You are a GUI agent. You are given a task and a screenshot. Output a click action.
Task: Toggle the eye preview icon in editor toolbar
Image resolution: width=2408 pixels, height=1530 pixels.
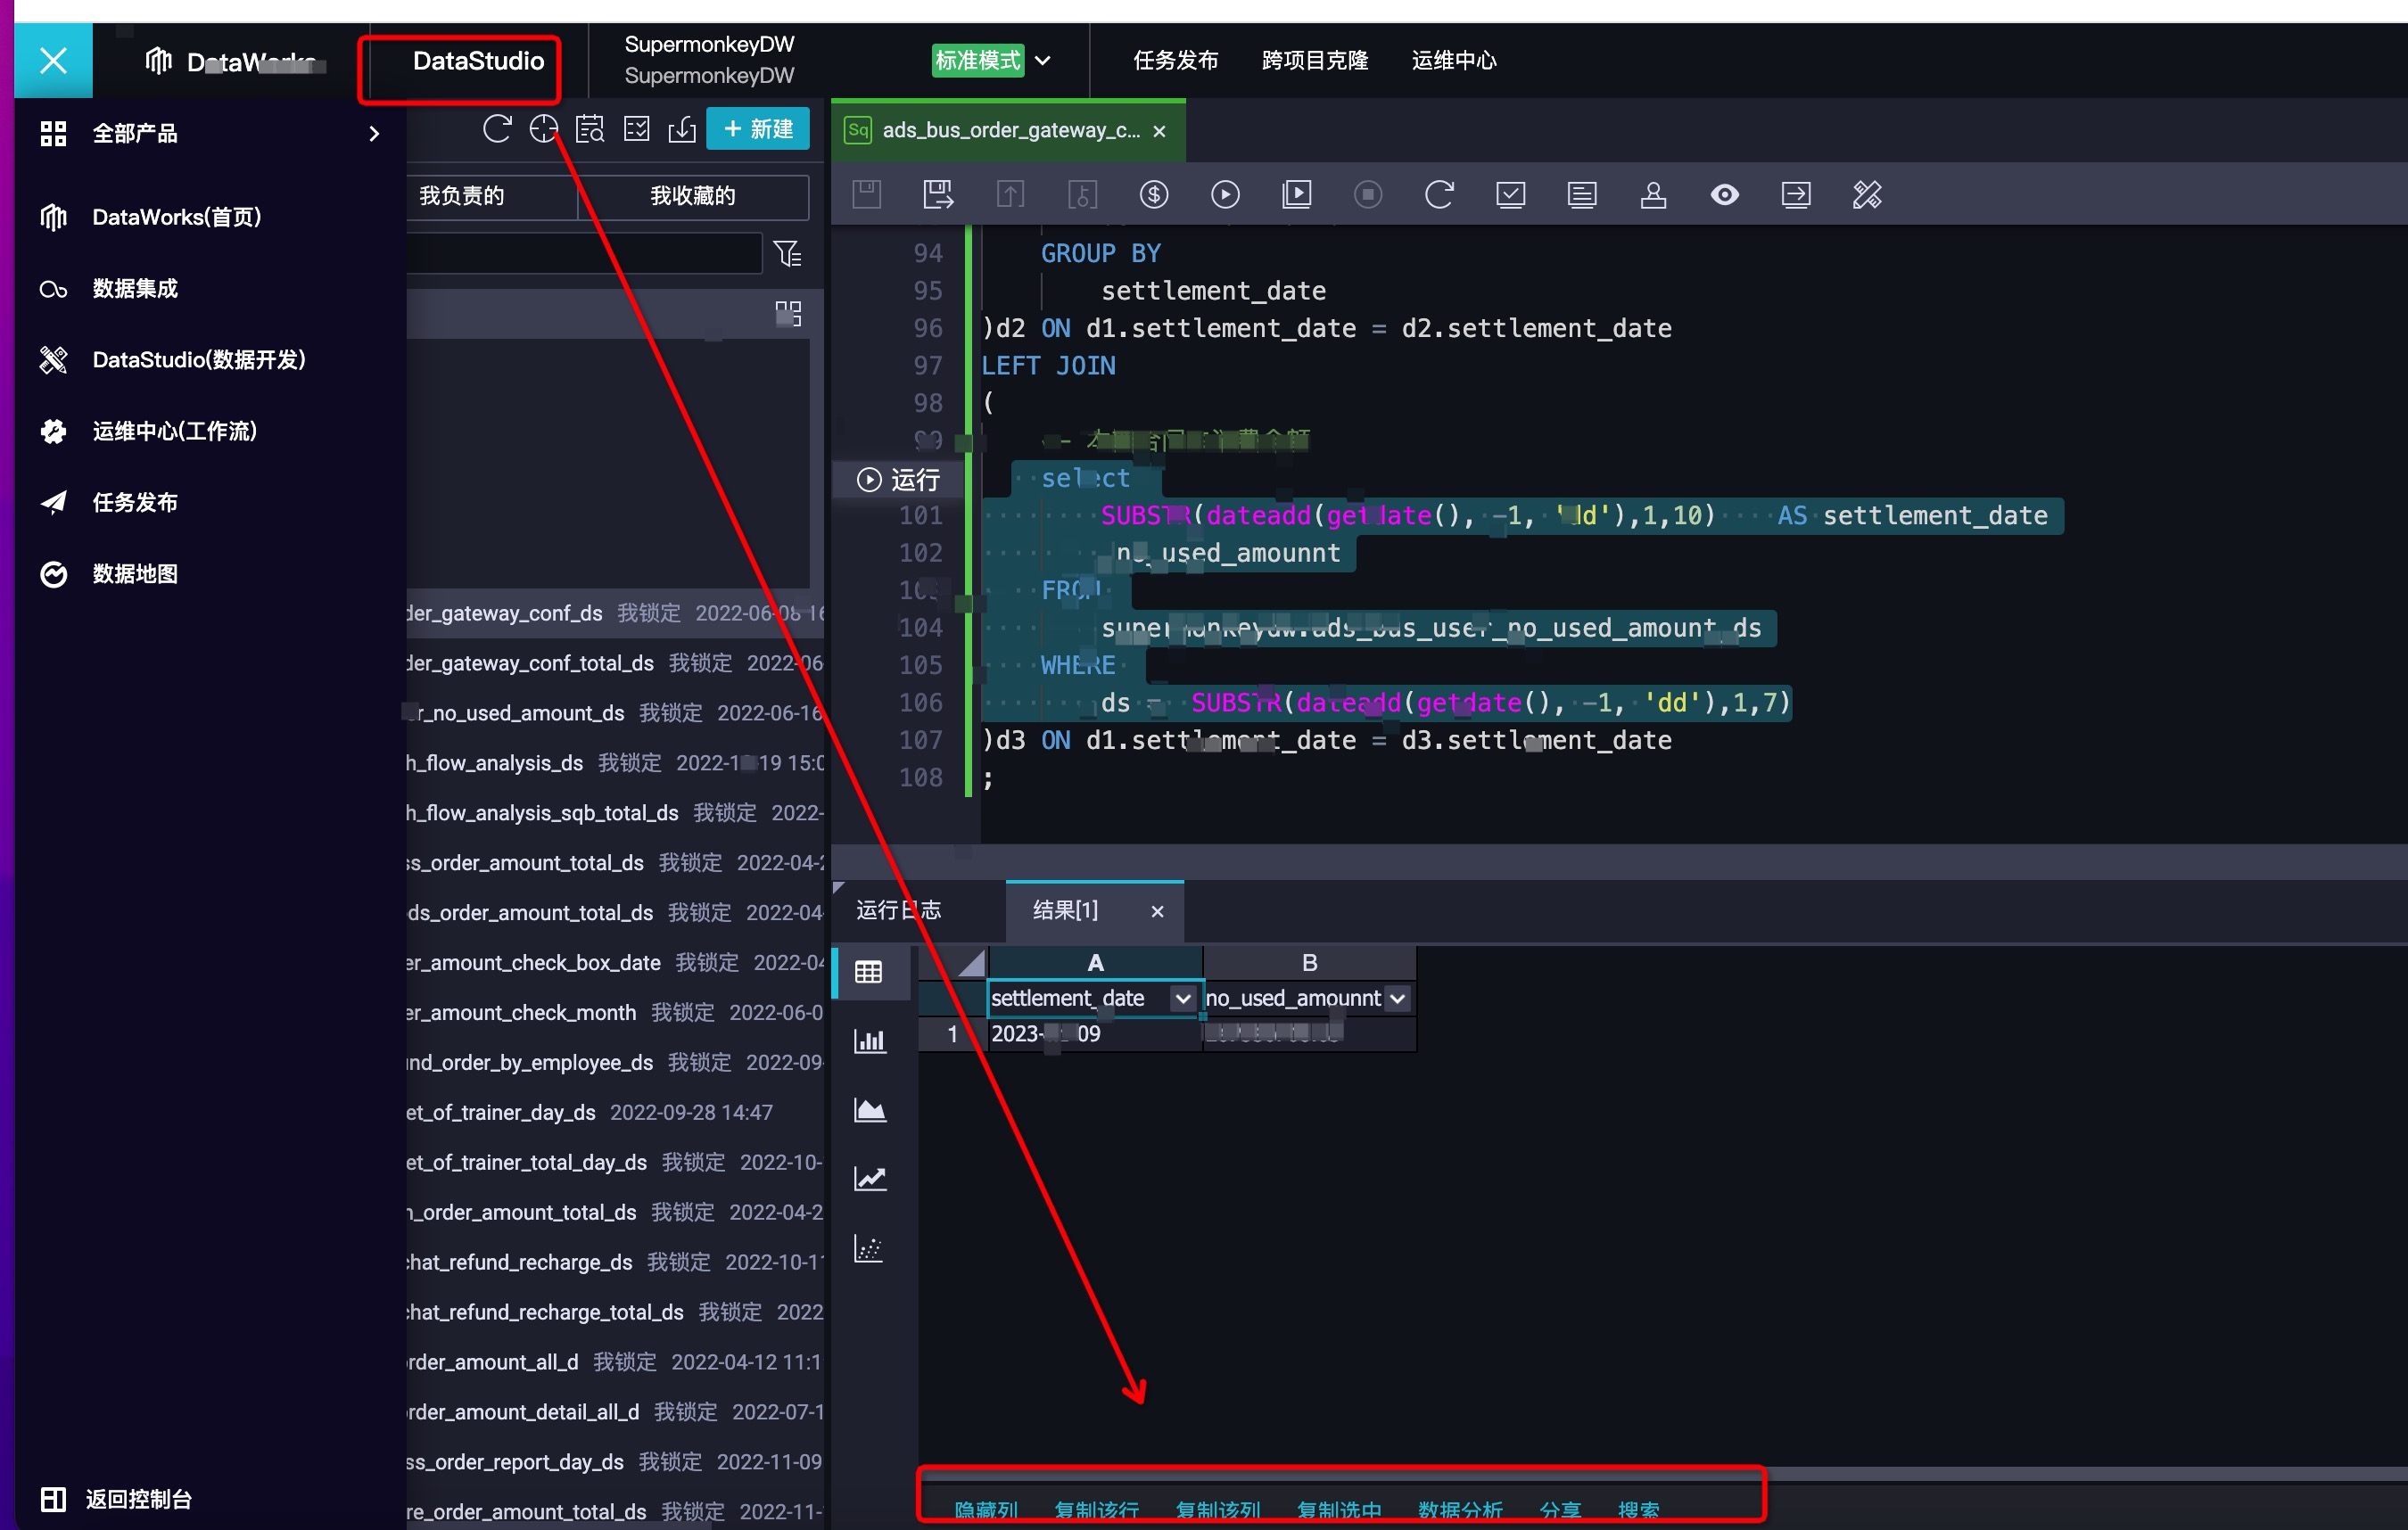tap(1725, 194)
